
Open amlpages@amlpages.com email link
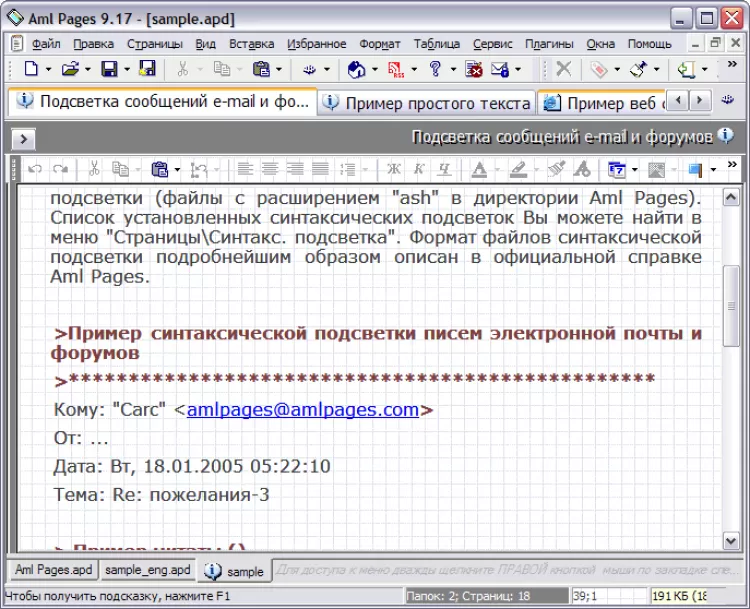(x=303, y=410)
